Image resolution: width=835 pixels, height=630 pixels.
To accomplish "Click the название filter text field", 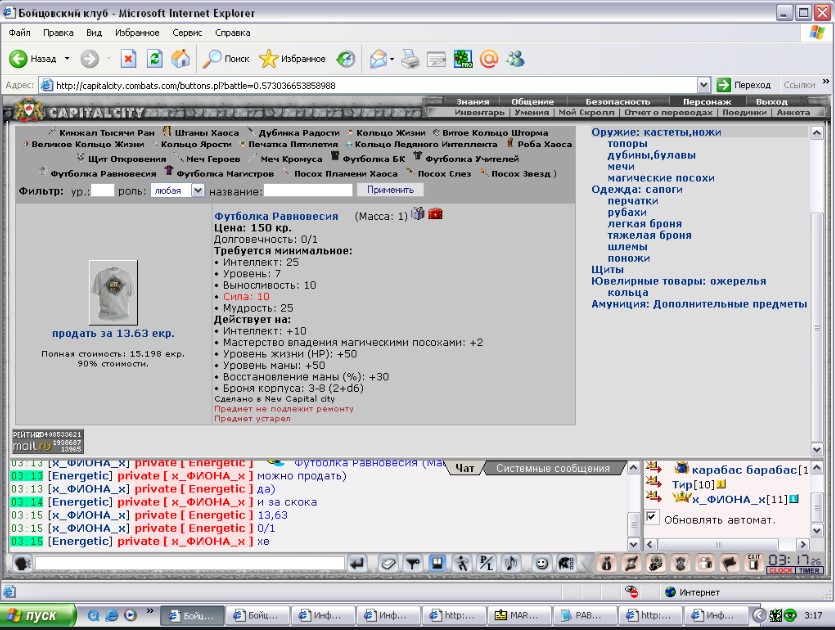I will tap(307, 190).
